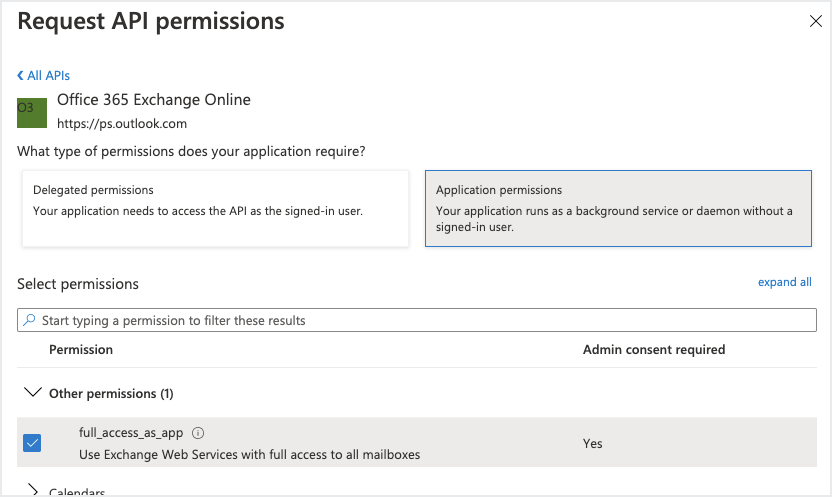This screenshot has width=832, height=497.
Task: Click the Yes admin consent value
Action: 592,443
